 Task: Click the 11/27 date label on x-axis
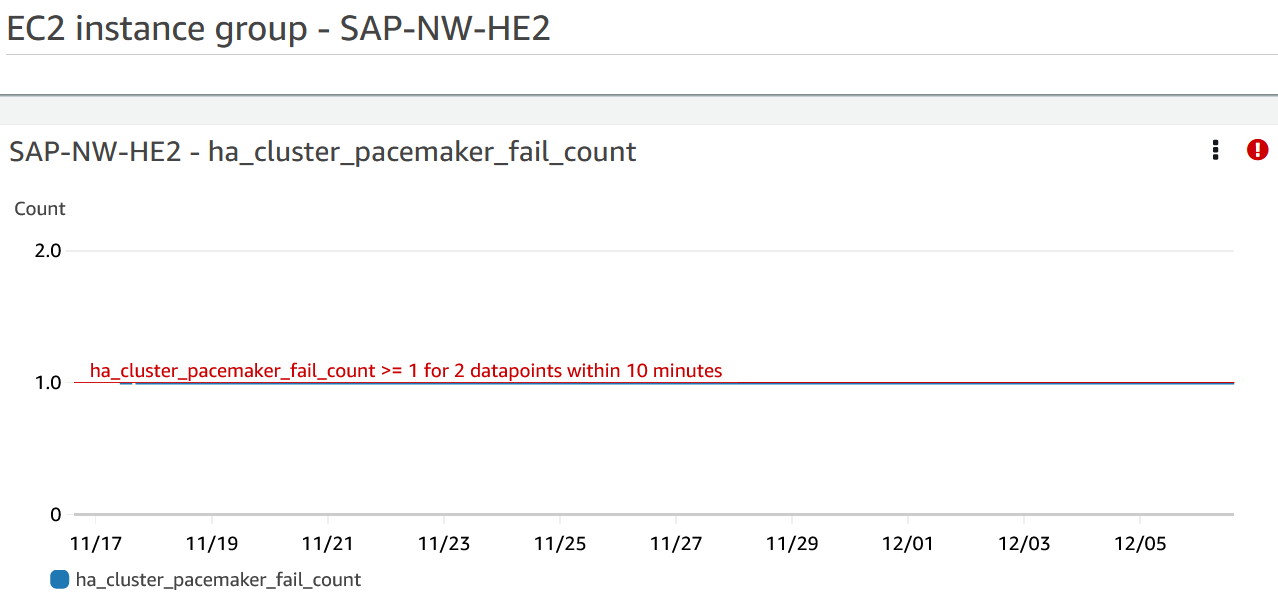tap(676, 543)
